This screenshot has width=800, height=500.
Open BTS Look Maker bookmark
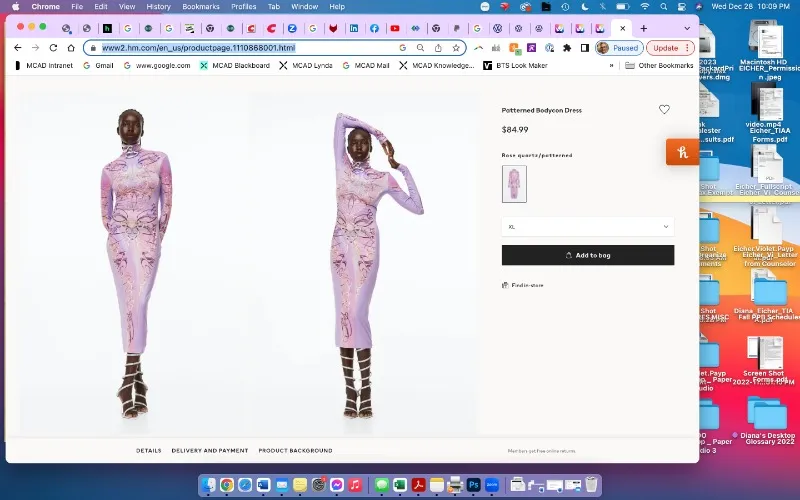[x=515, y=65]
